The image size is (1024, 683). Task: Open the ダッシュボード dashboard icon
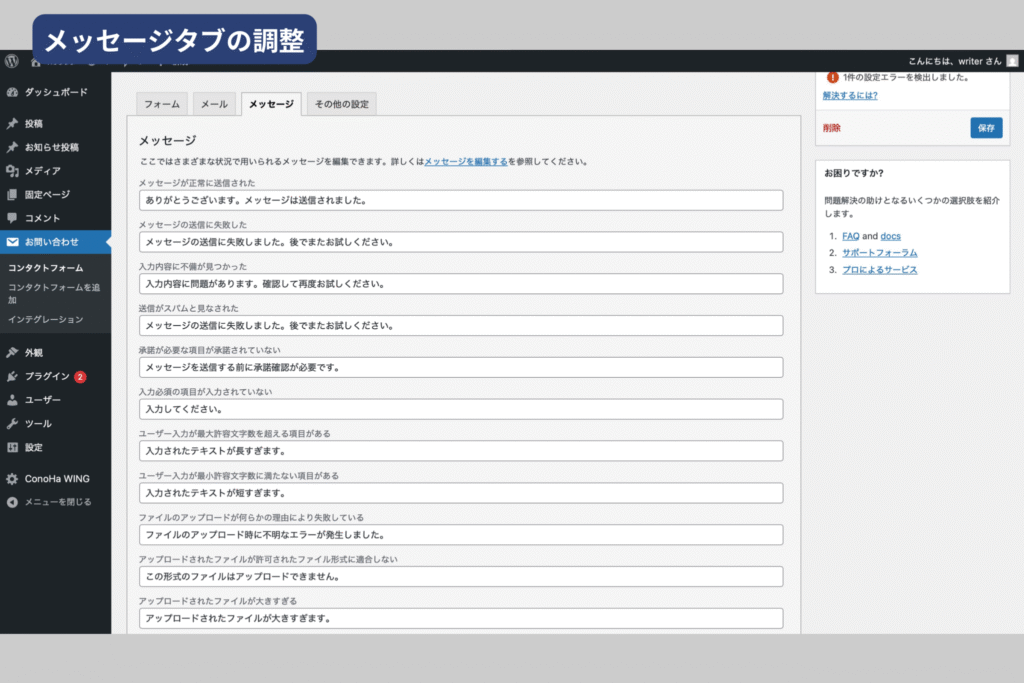pos(12,93)
